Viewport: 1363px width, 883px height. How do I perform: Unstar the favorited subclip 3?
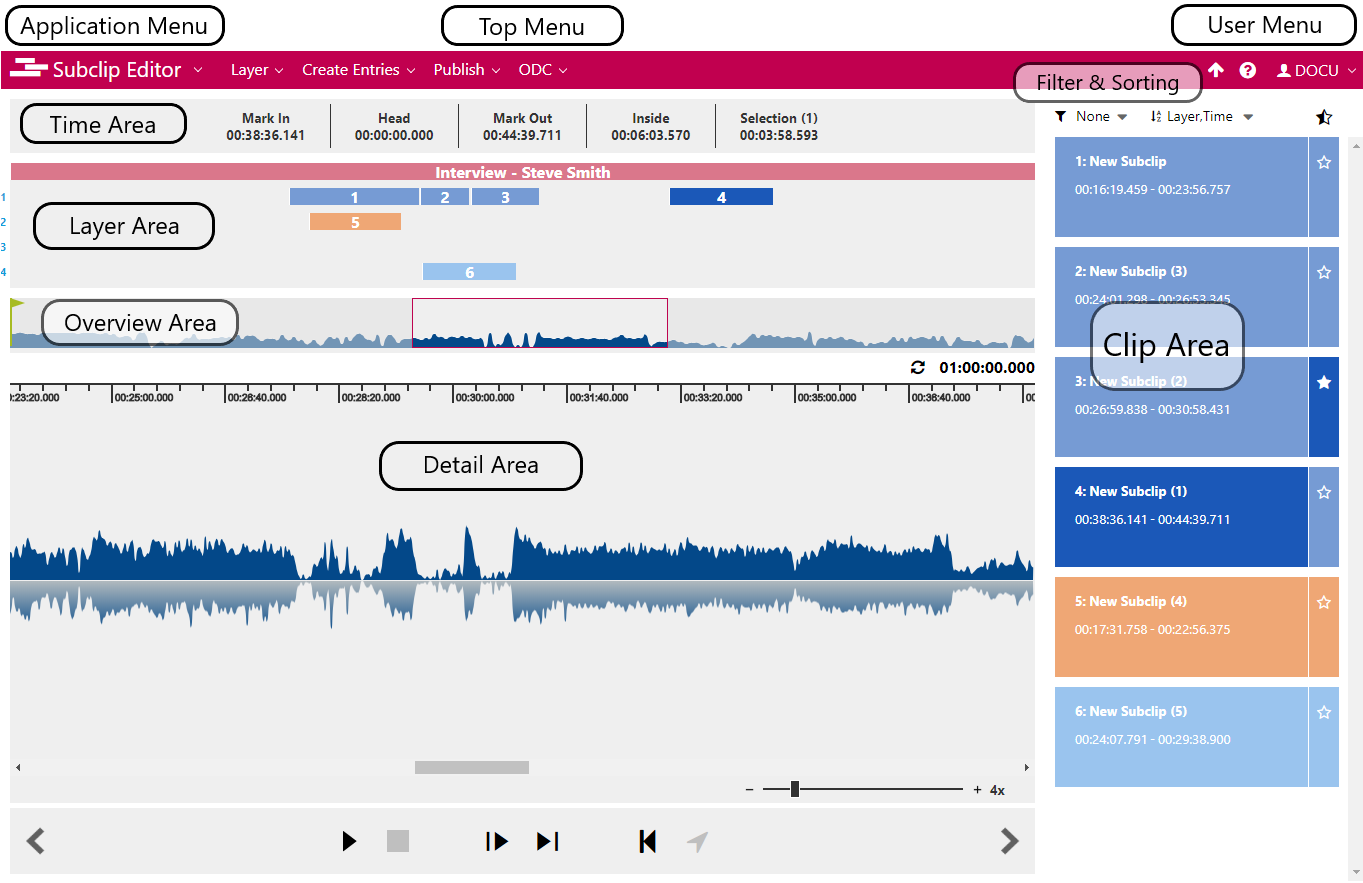pyautogui.click(x=1324, y=382)
